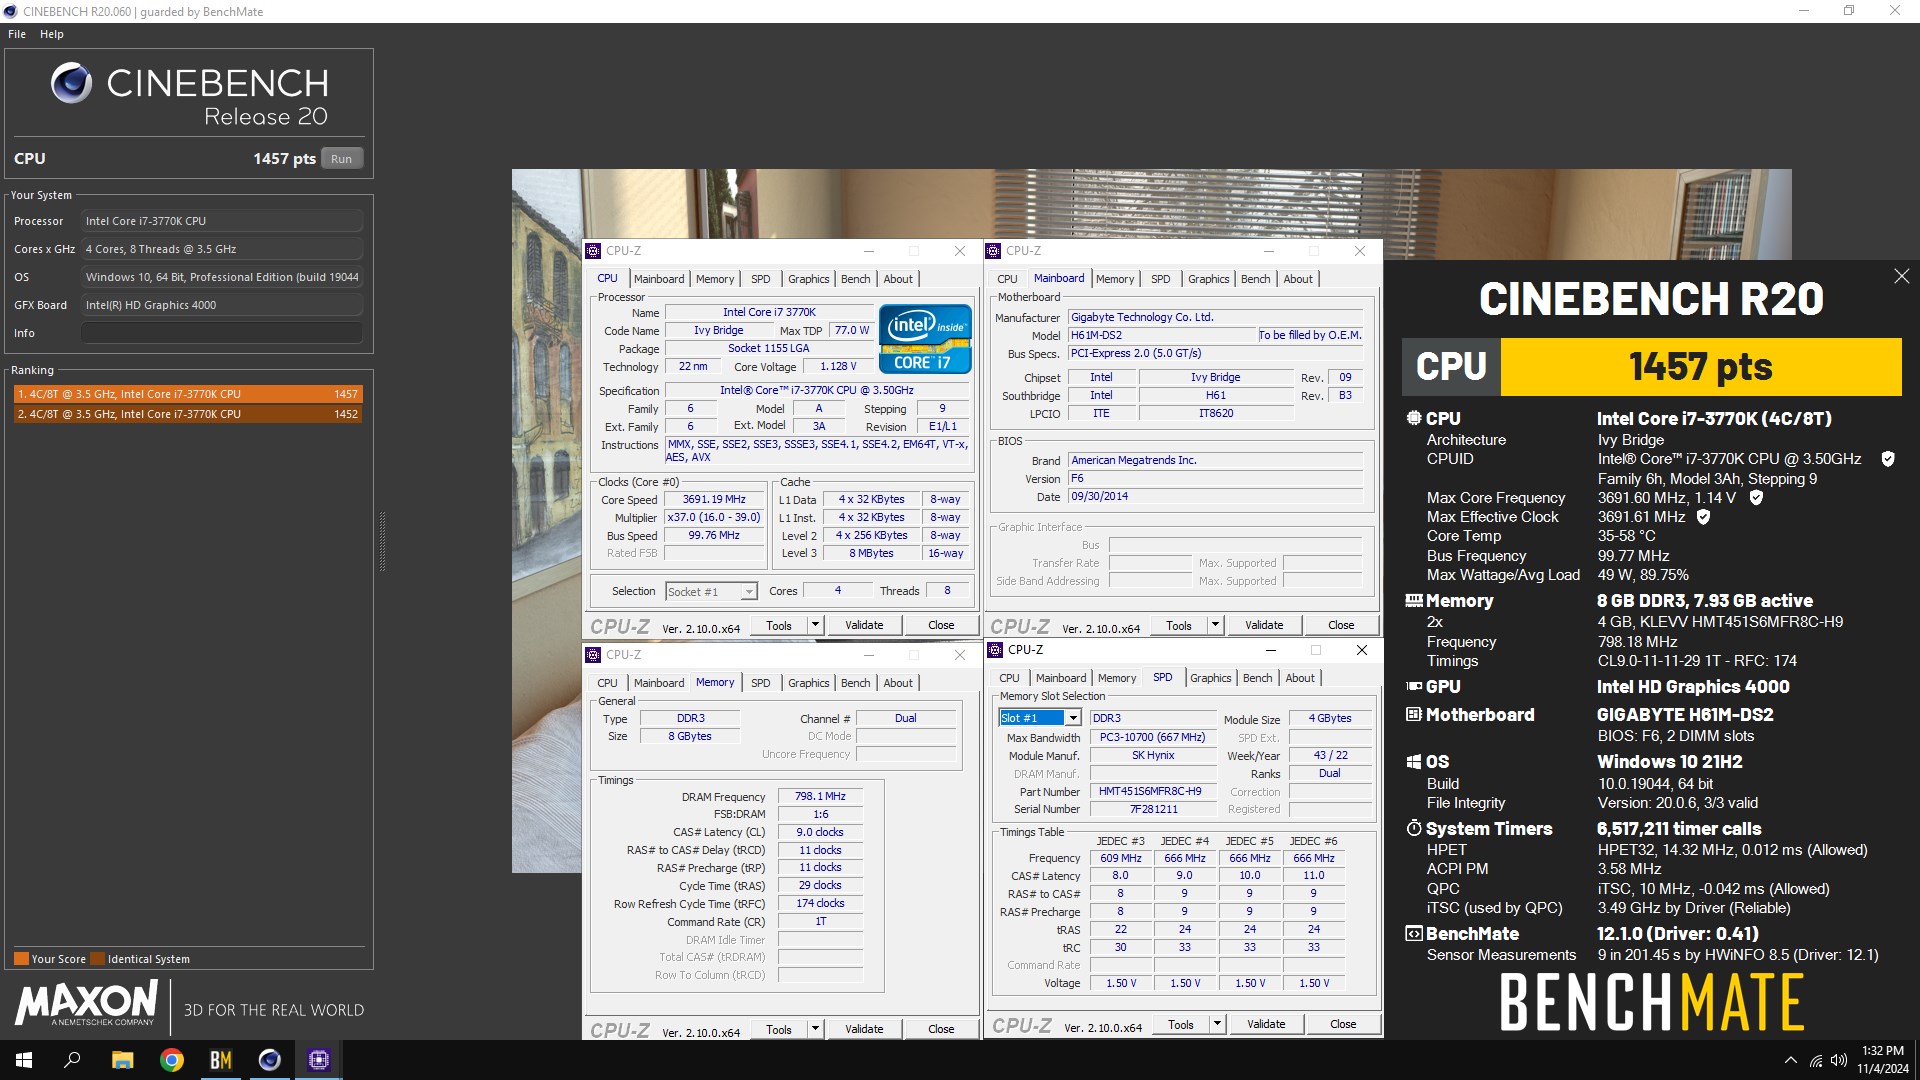Click shield icon beside Max Core Frequency
Image resolution: width=1920 pixels, height=1080 pixels.
click(1756, 497)
